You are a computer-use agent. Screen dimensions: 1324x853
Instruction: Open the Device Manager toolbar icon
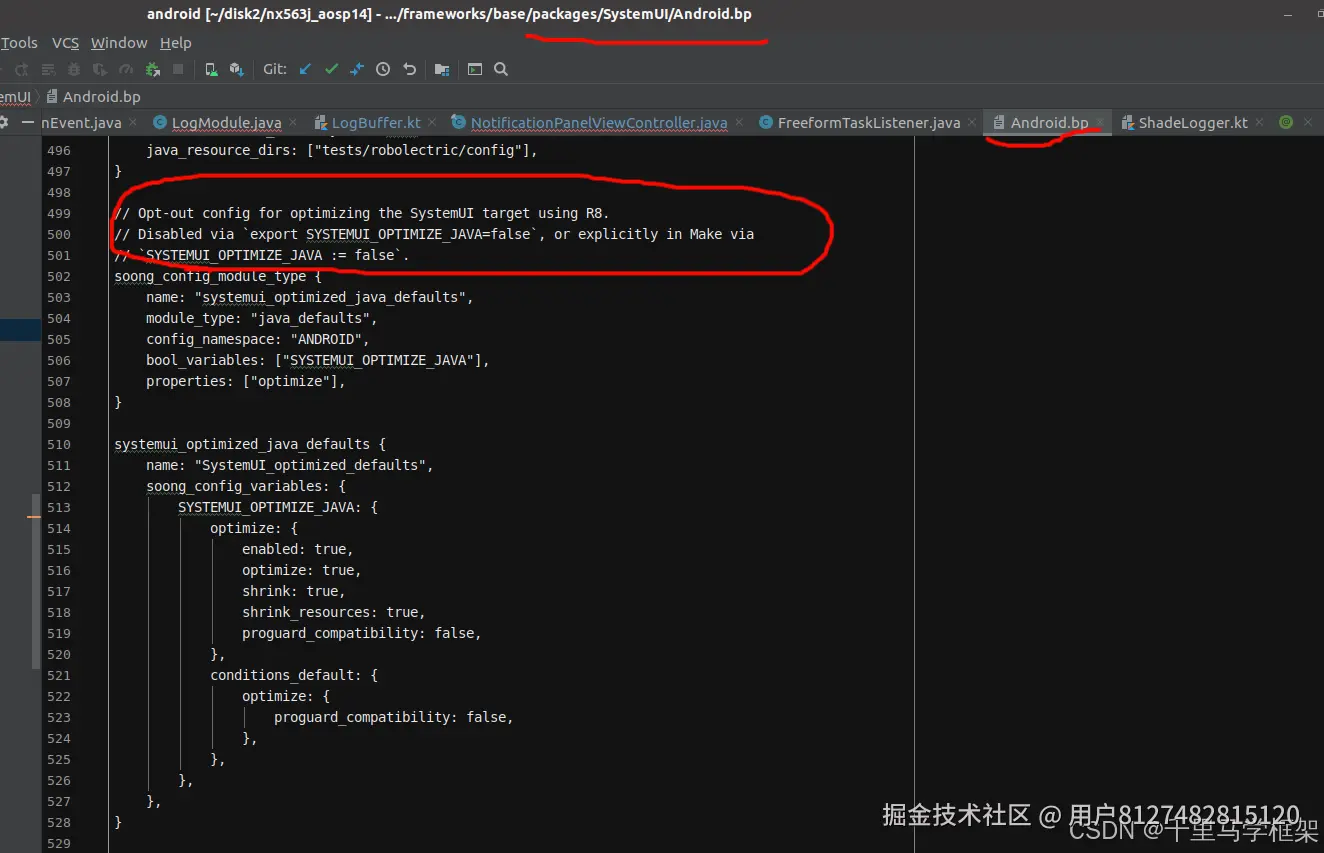point(211,70)
